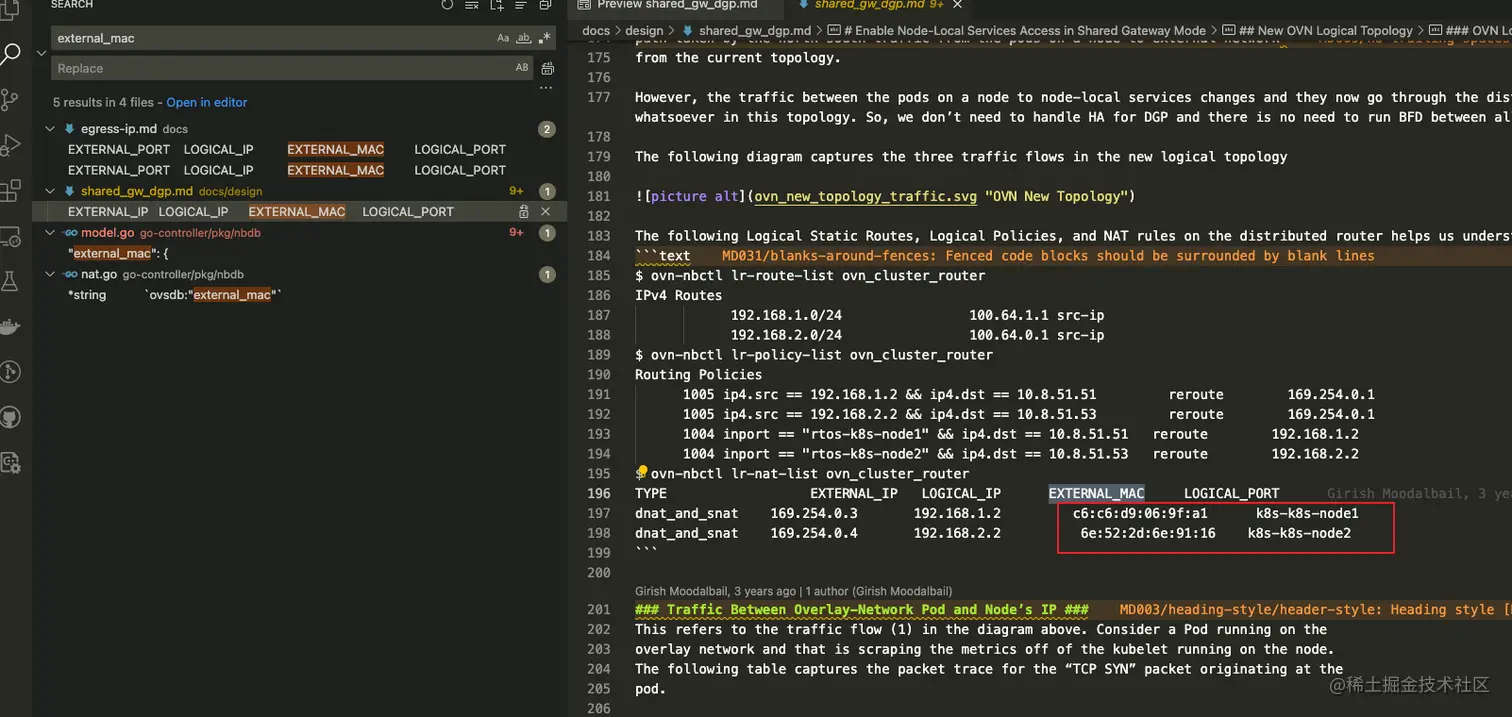Click '5 results in 4 files' summary
Image resolution: width=1512 pixels, height=717 pixels.
(106, 103)
